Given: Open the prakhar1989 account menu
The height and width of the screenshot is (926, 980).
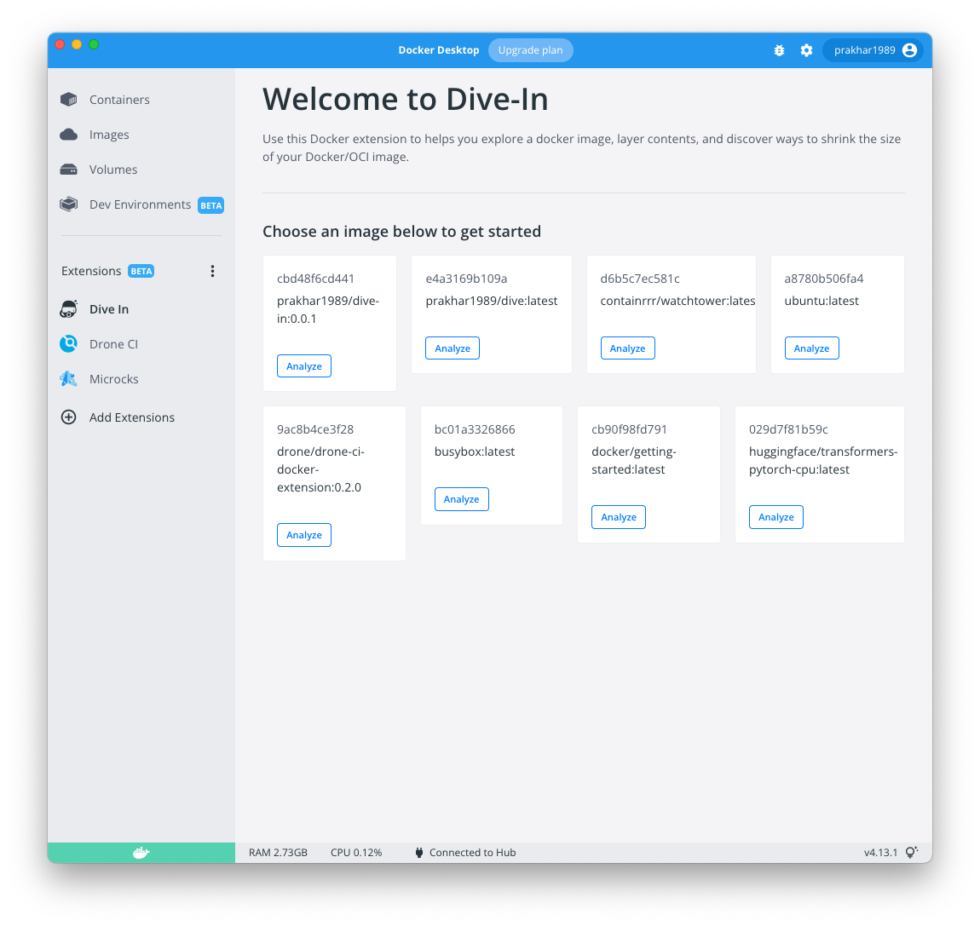Looking at the screenshot, I should click(873, 49).
